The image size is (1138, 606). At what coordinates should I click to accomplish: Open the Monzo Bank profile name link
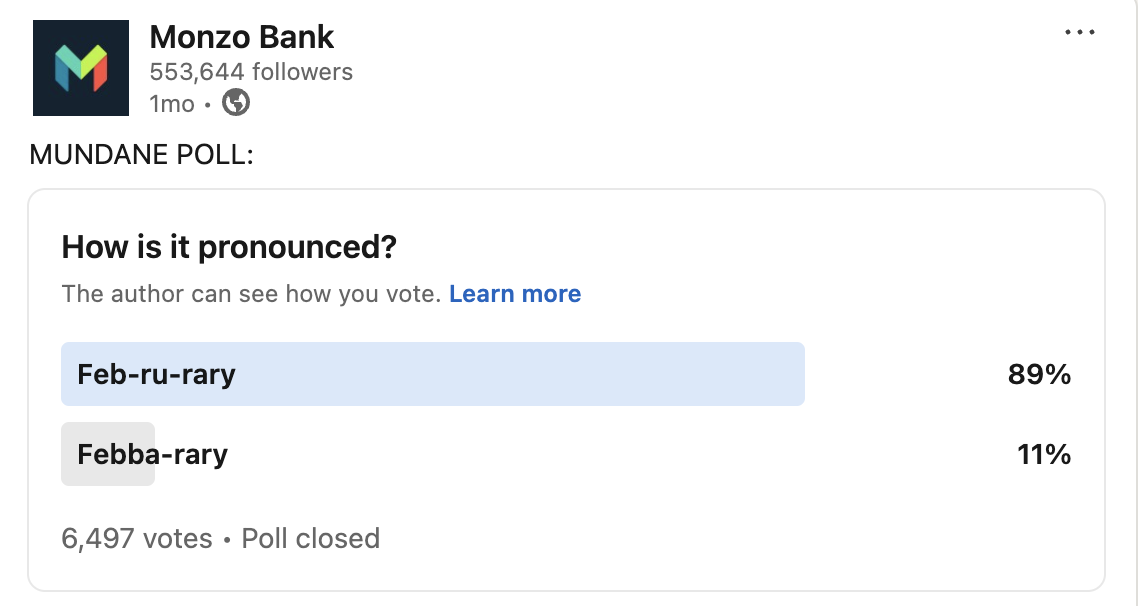click(242, 38)
